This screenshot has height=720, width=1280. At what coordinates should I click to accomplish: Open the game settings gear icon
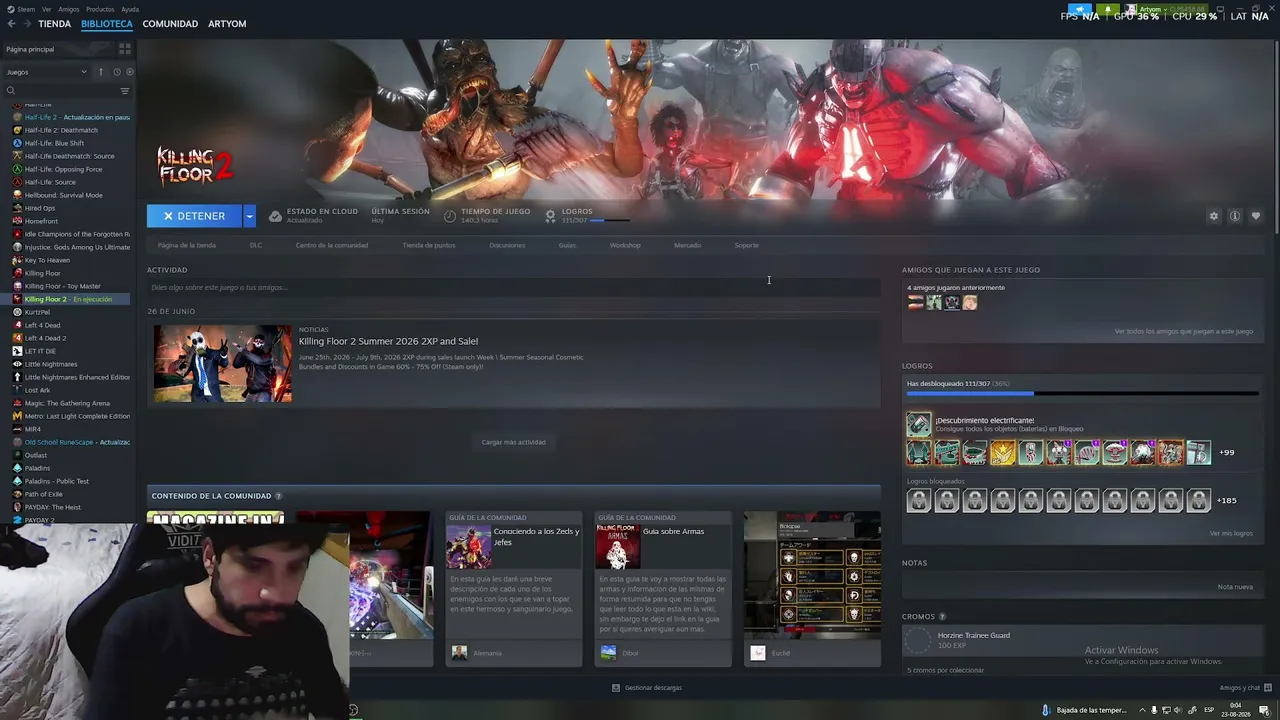(1214, 216)
